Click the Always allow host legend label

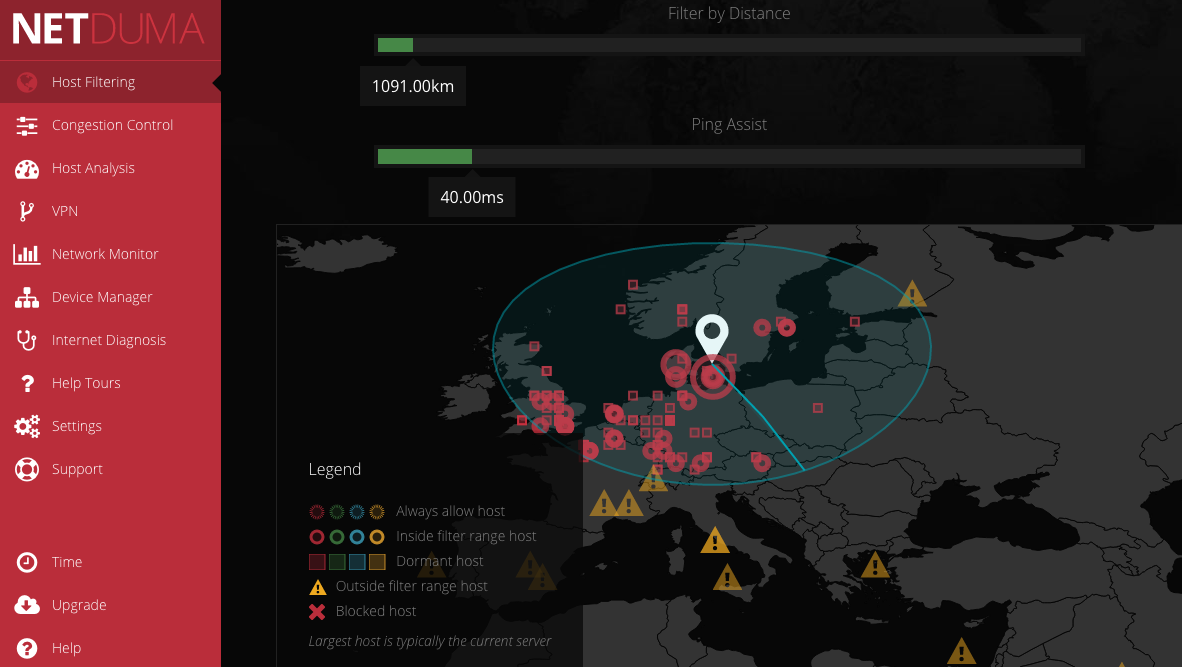(451, 511)
